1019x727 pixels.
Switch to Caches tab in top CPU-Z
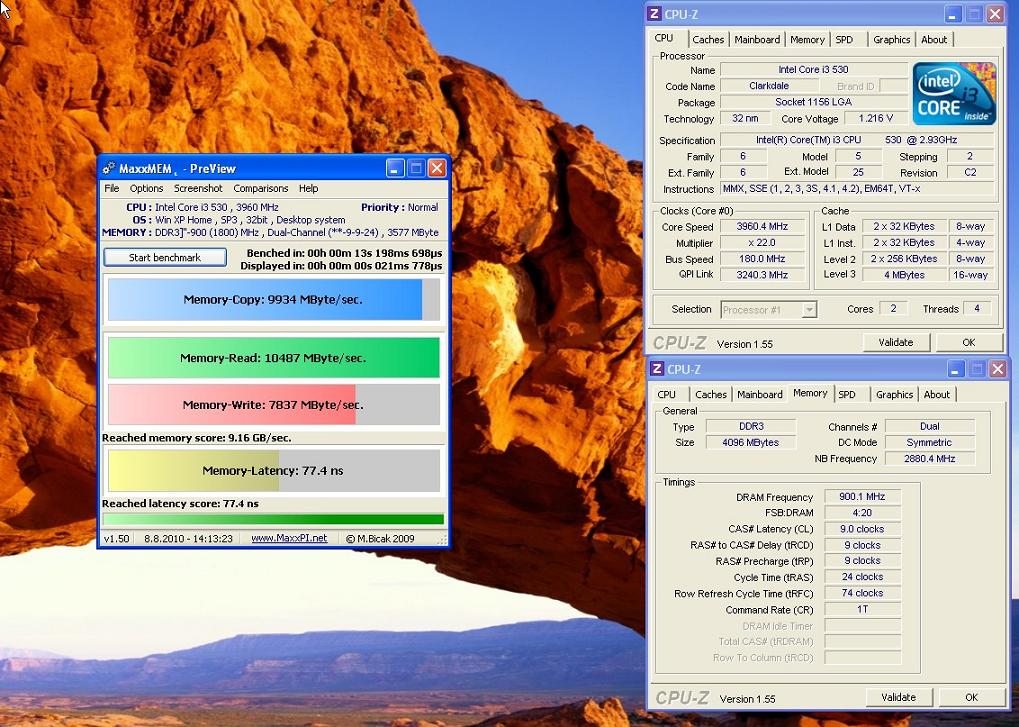(x=708, y=40)
